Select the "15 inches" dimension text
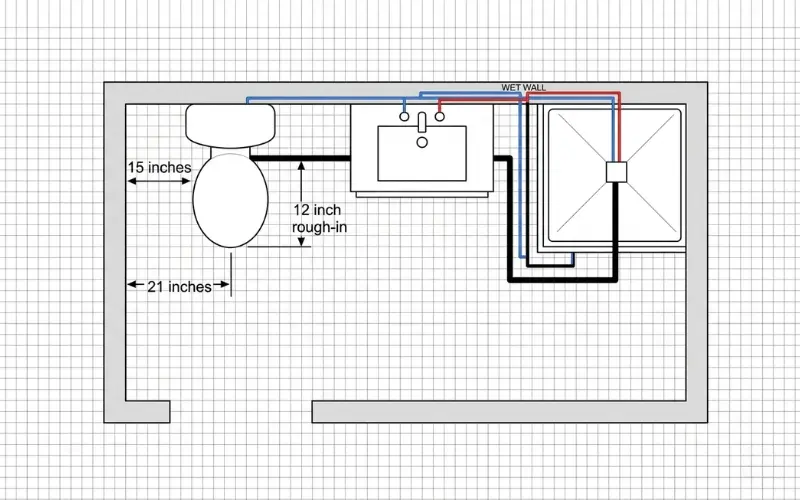The width and height of the screenshot is (800, 500). coord(159,167)
